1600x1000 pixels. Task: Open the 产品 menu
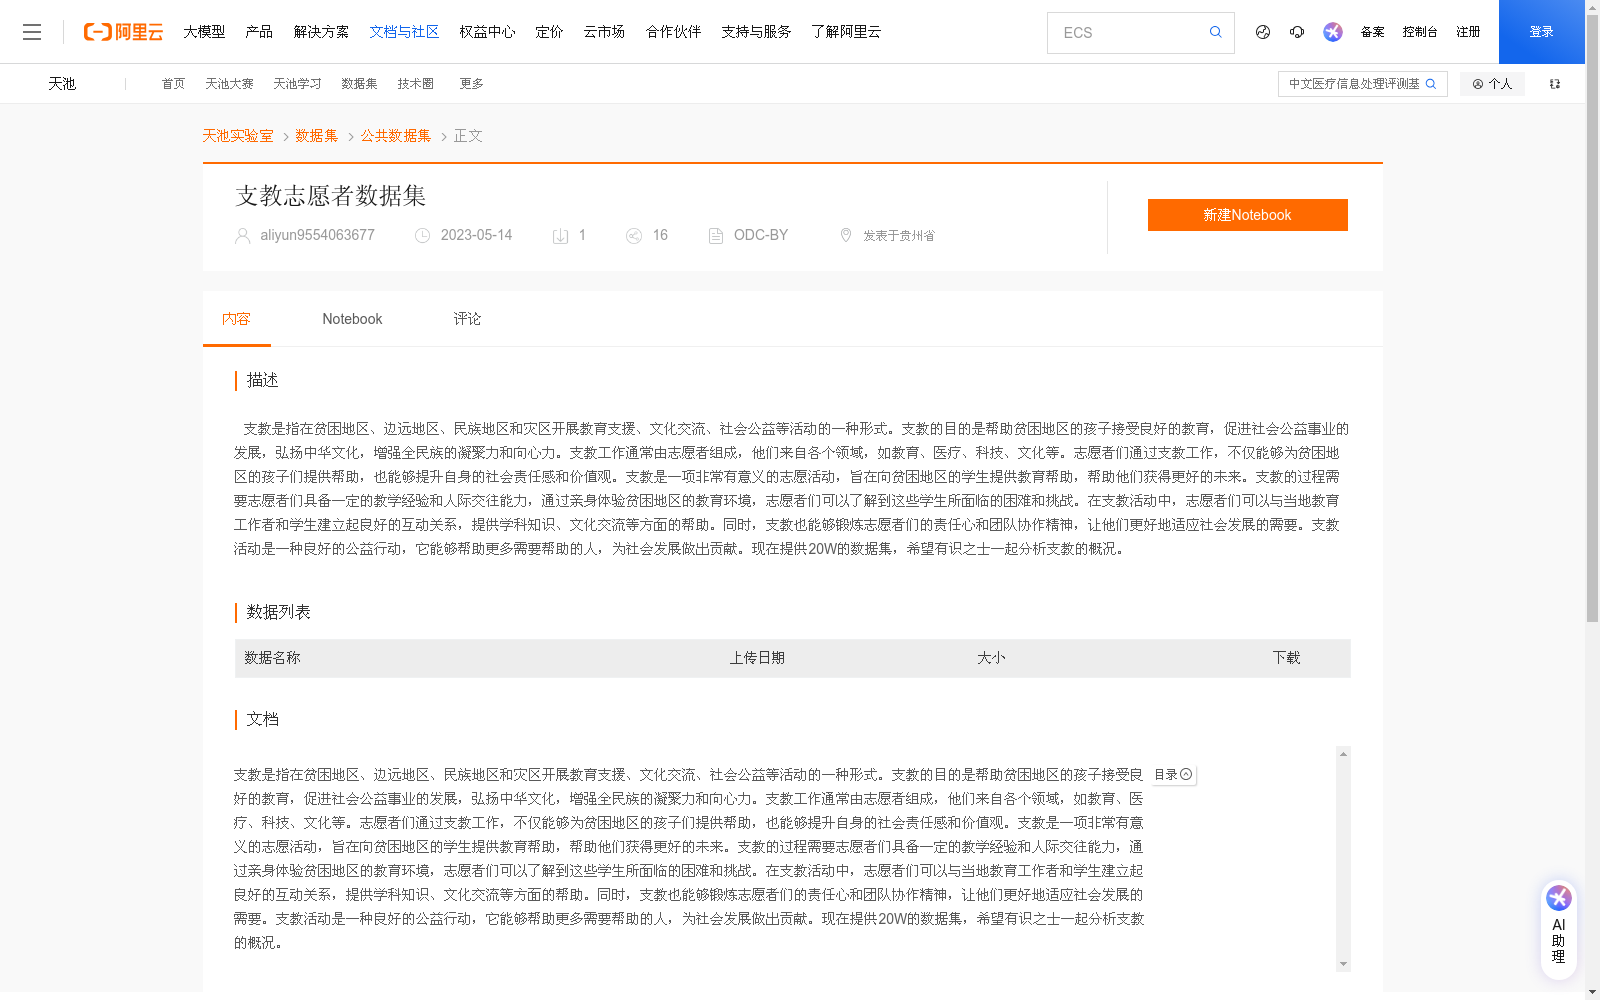259,32
